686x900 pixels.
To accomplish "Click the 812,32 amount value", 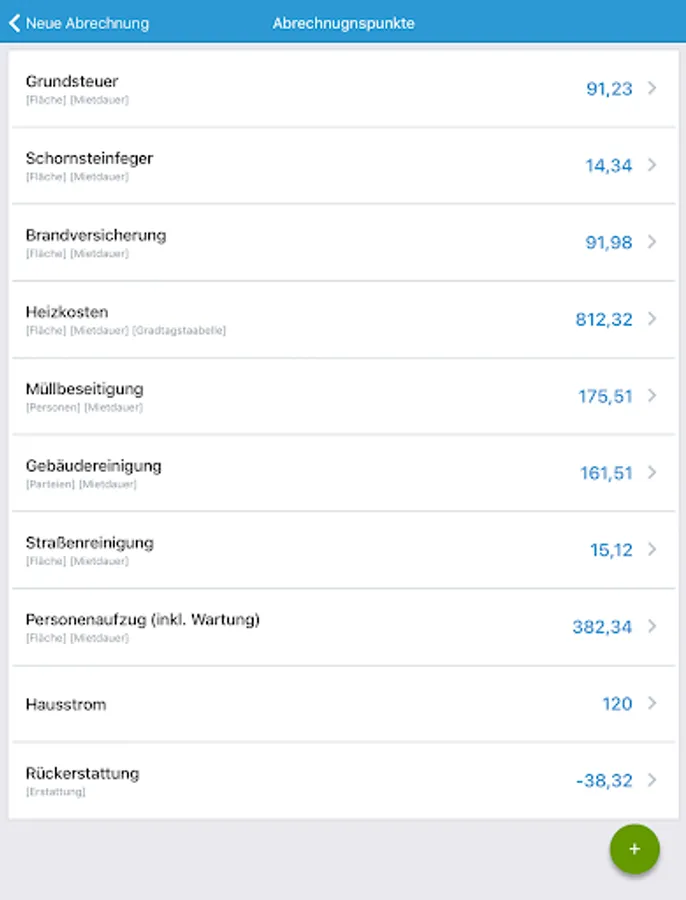I will [603, 319].
